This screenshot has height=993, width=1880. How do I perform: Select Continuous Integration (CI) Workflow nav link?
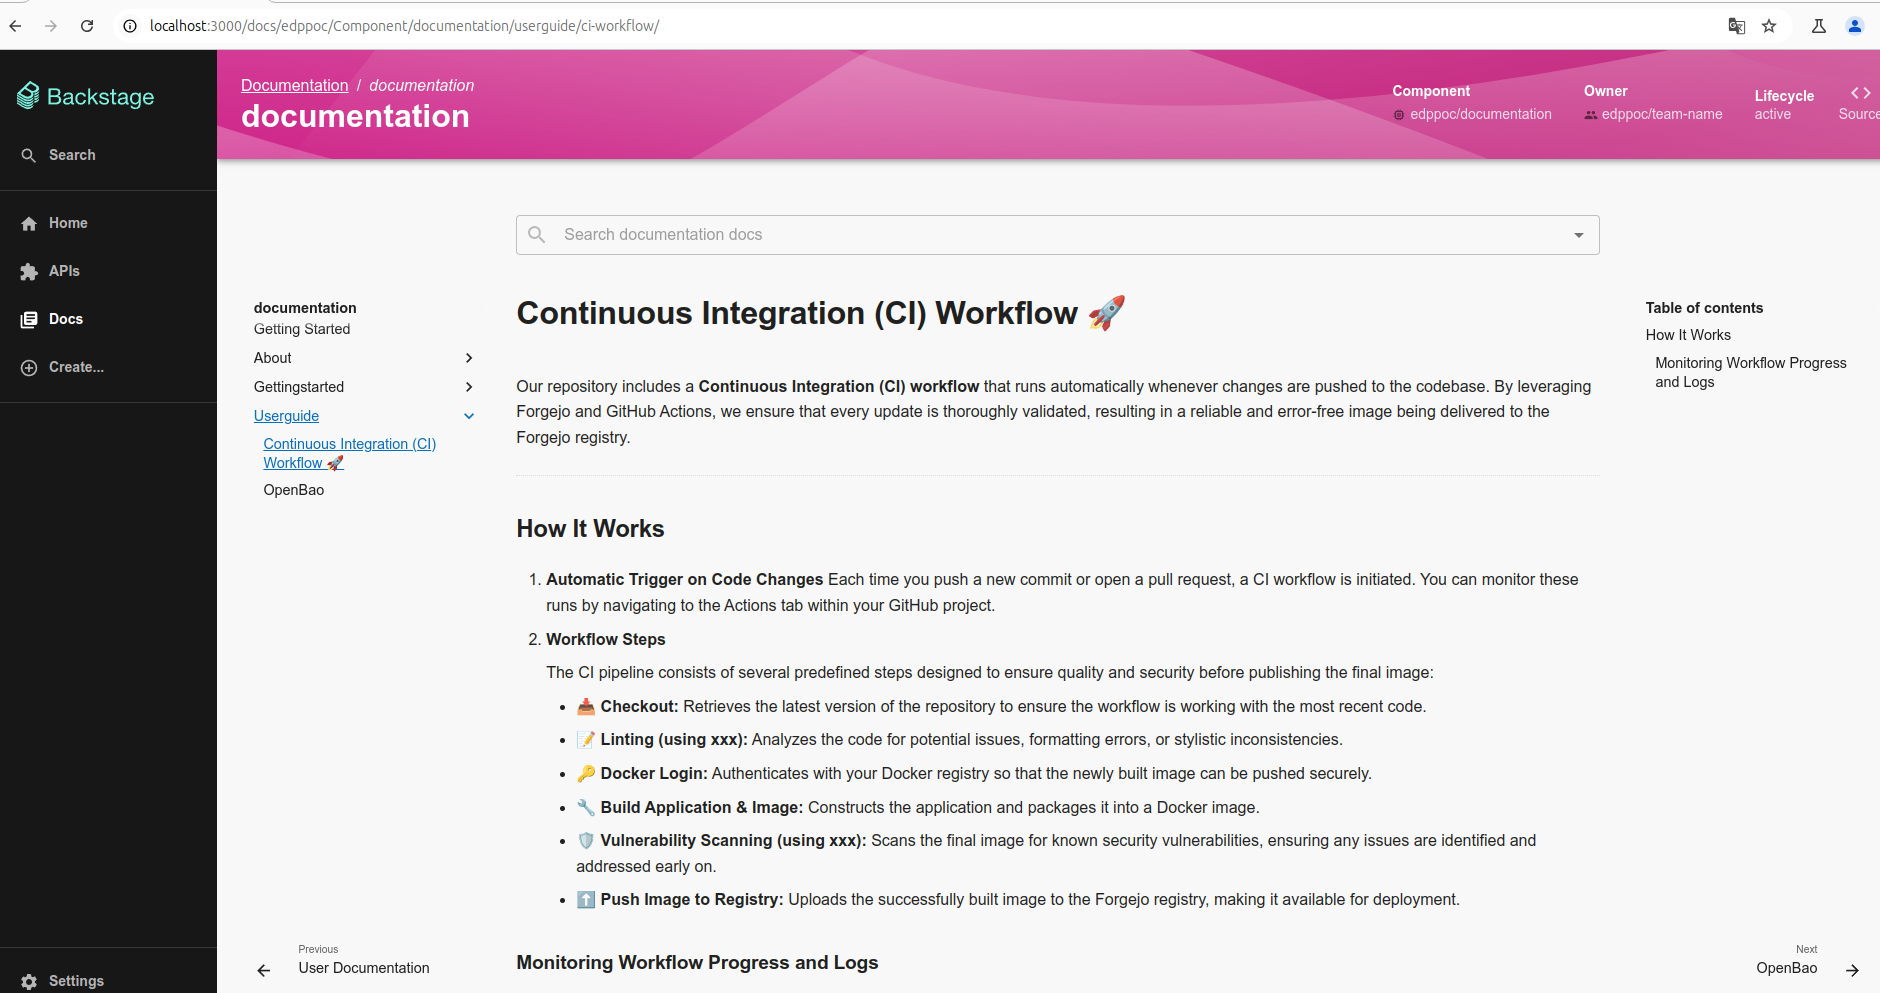tap(350, 453)
